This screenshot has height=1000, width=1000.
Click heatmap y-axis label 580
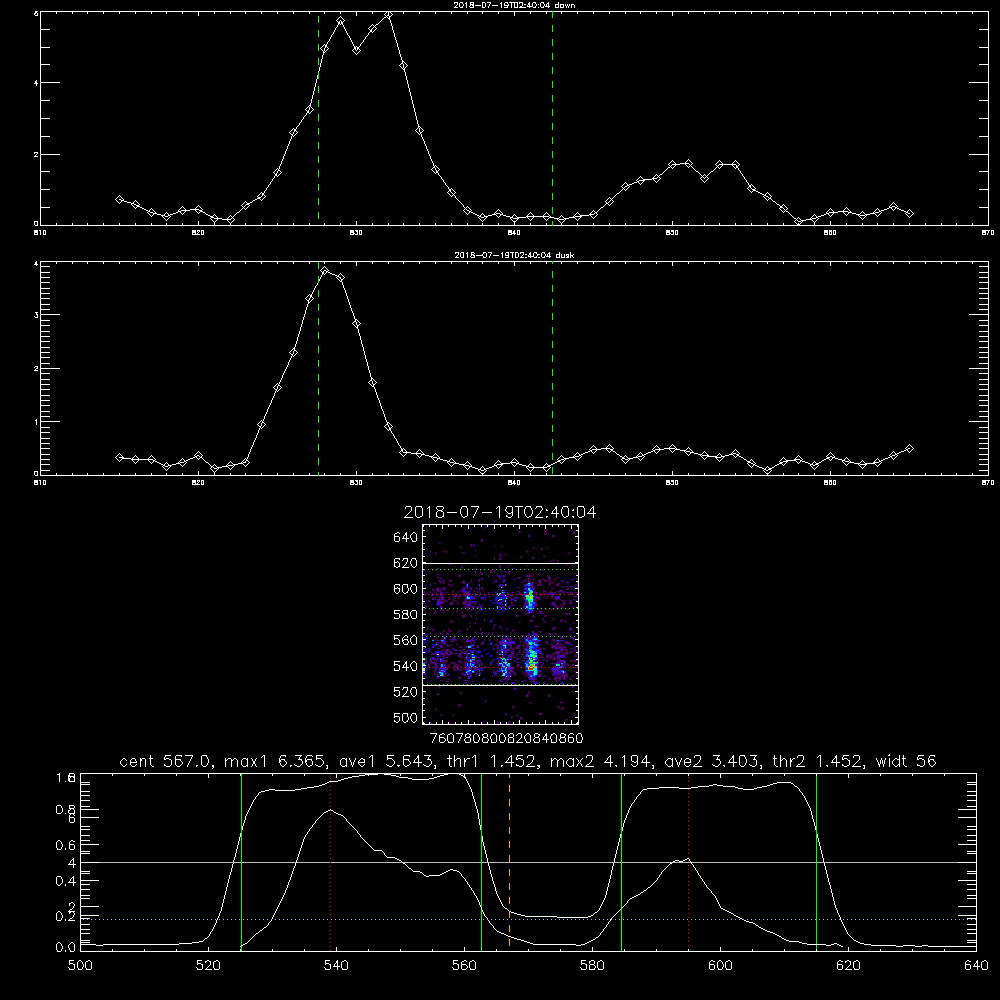pyautogui.click(x=406, y=615)
